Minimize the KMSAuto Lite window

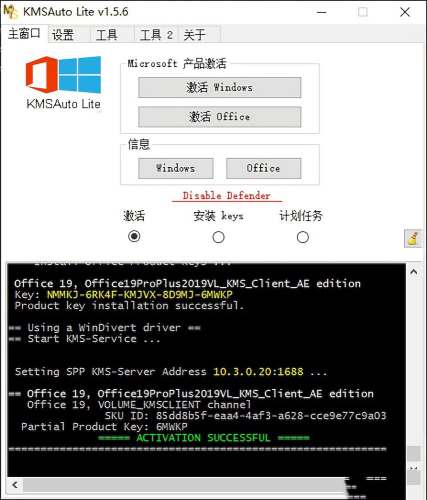pos(322,12)
